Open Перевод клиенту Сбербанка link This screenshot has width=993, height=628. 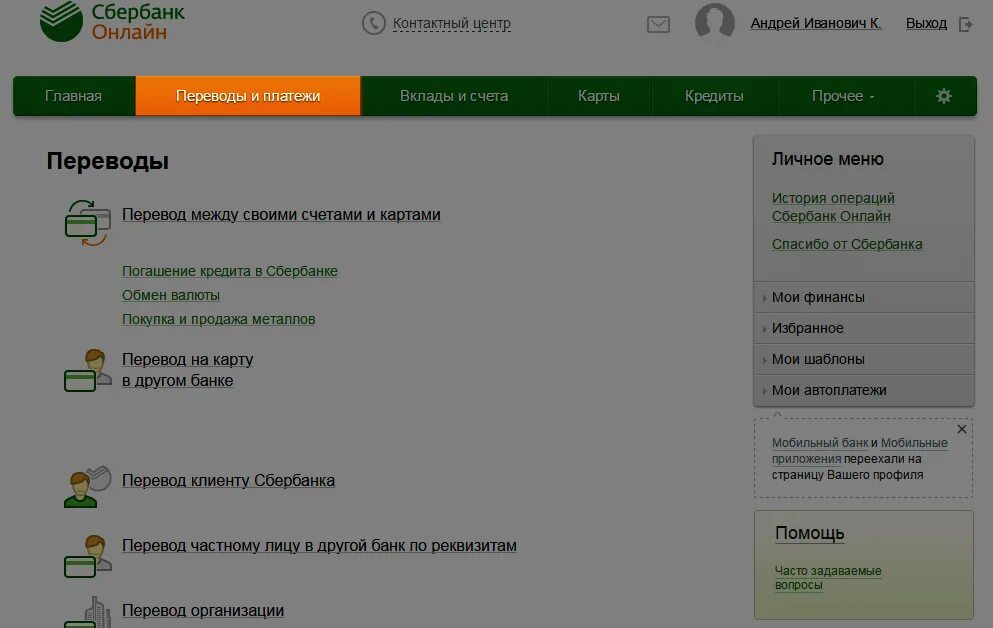coord(228,480)
